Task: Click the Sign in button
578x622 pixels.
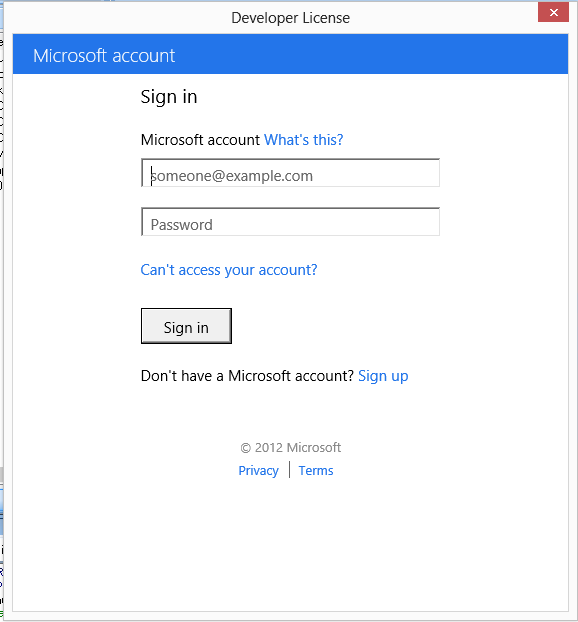Action: [186, 326]
